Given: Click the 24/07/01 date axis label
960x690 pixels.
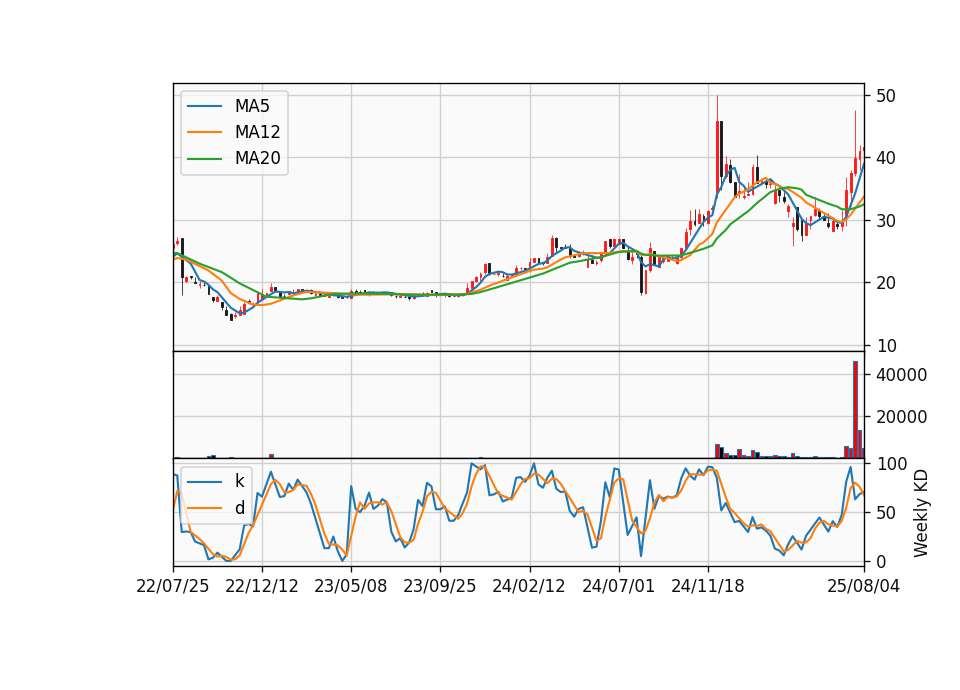Looking at the screenshot, I should click(618, 587).
